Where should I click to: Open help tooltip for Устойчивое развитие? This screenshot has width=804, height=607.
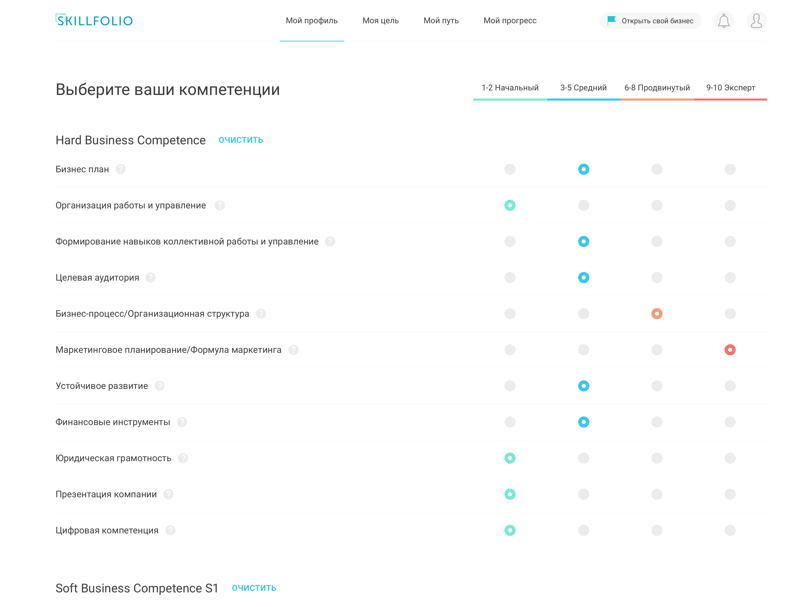(160, 386)
